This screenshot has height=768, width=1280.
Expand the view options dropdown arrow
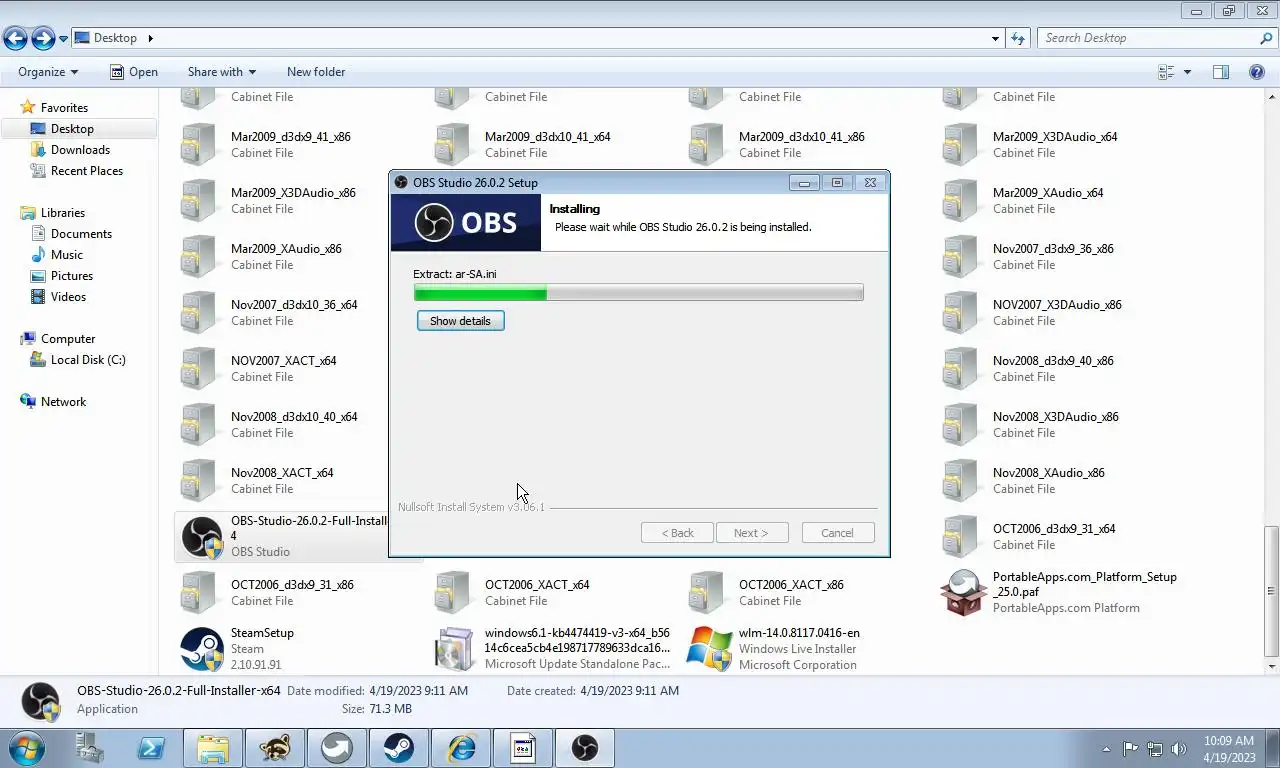(1187, 72)
